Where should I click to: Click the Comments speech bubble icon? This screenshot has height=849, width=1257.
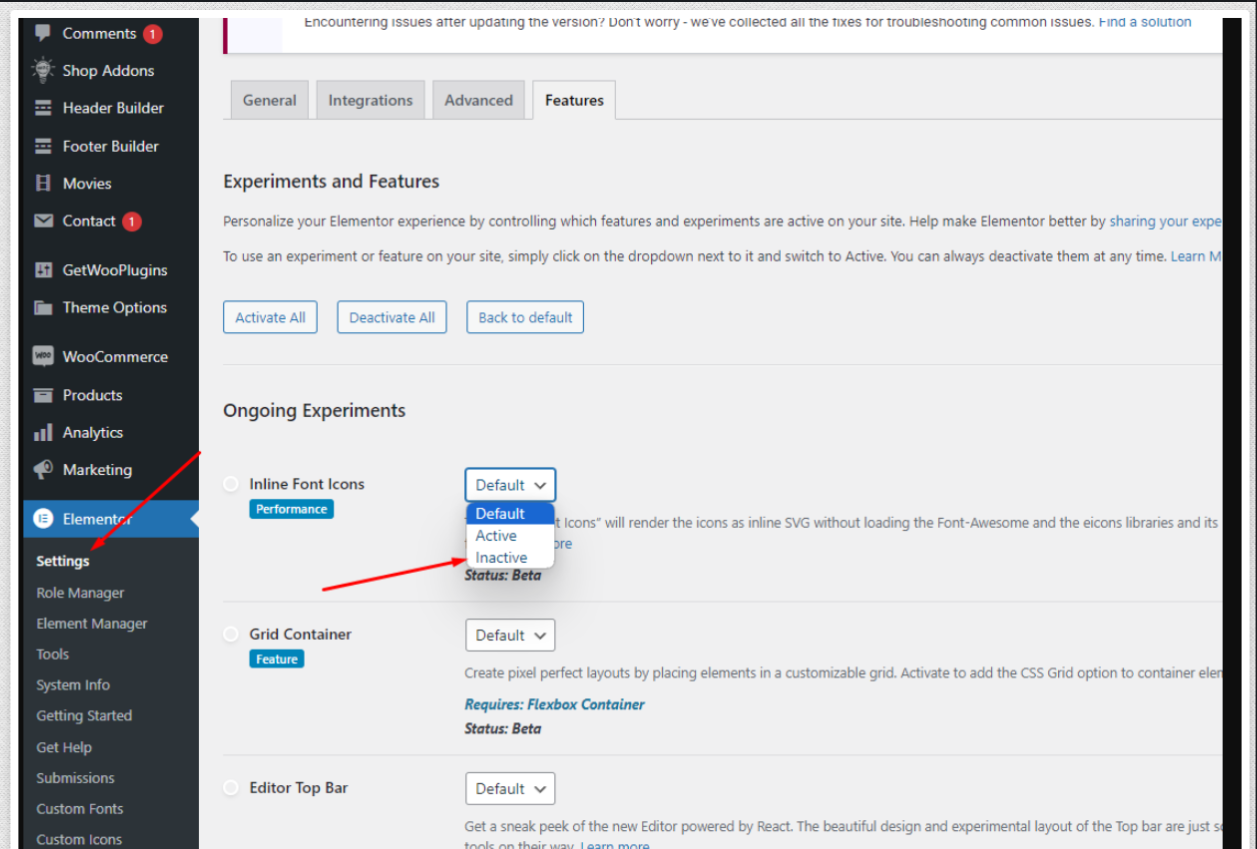[x=43, y=33]
